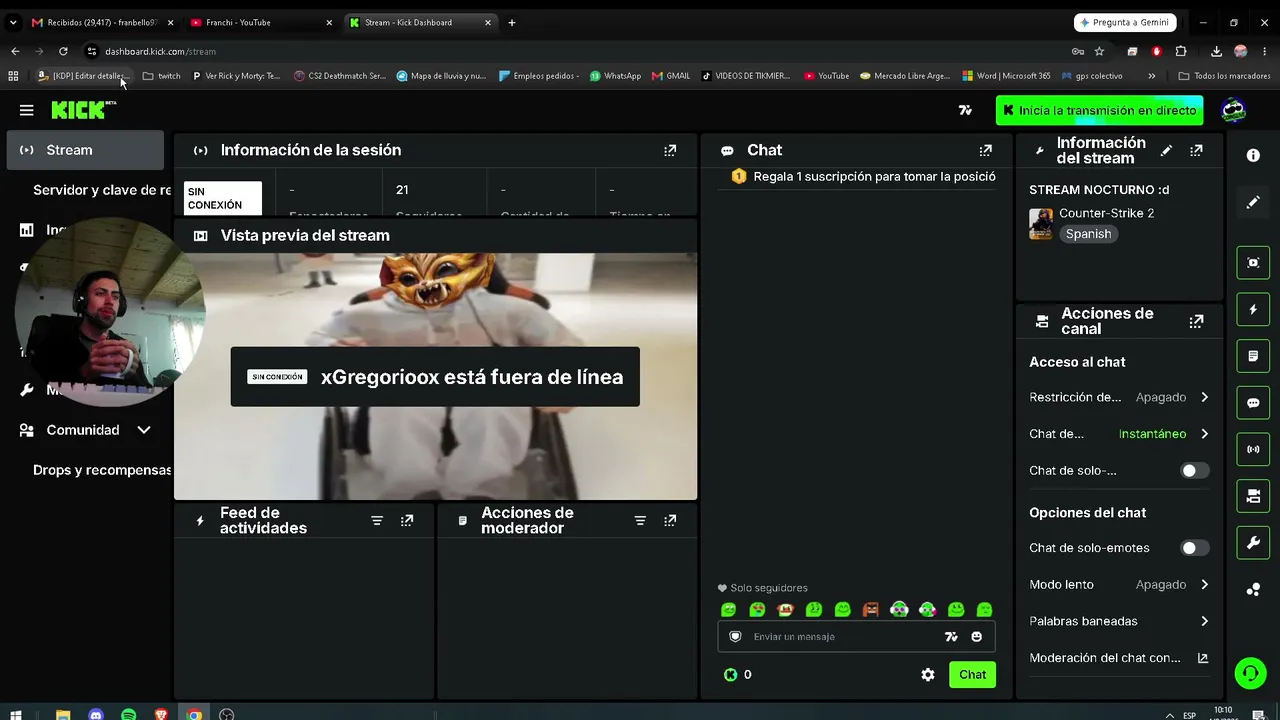Click the info icon in right sidebar
This screenshot has width=1280, height=720.
[x=1253, y=155]
